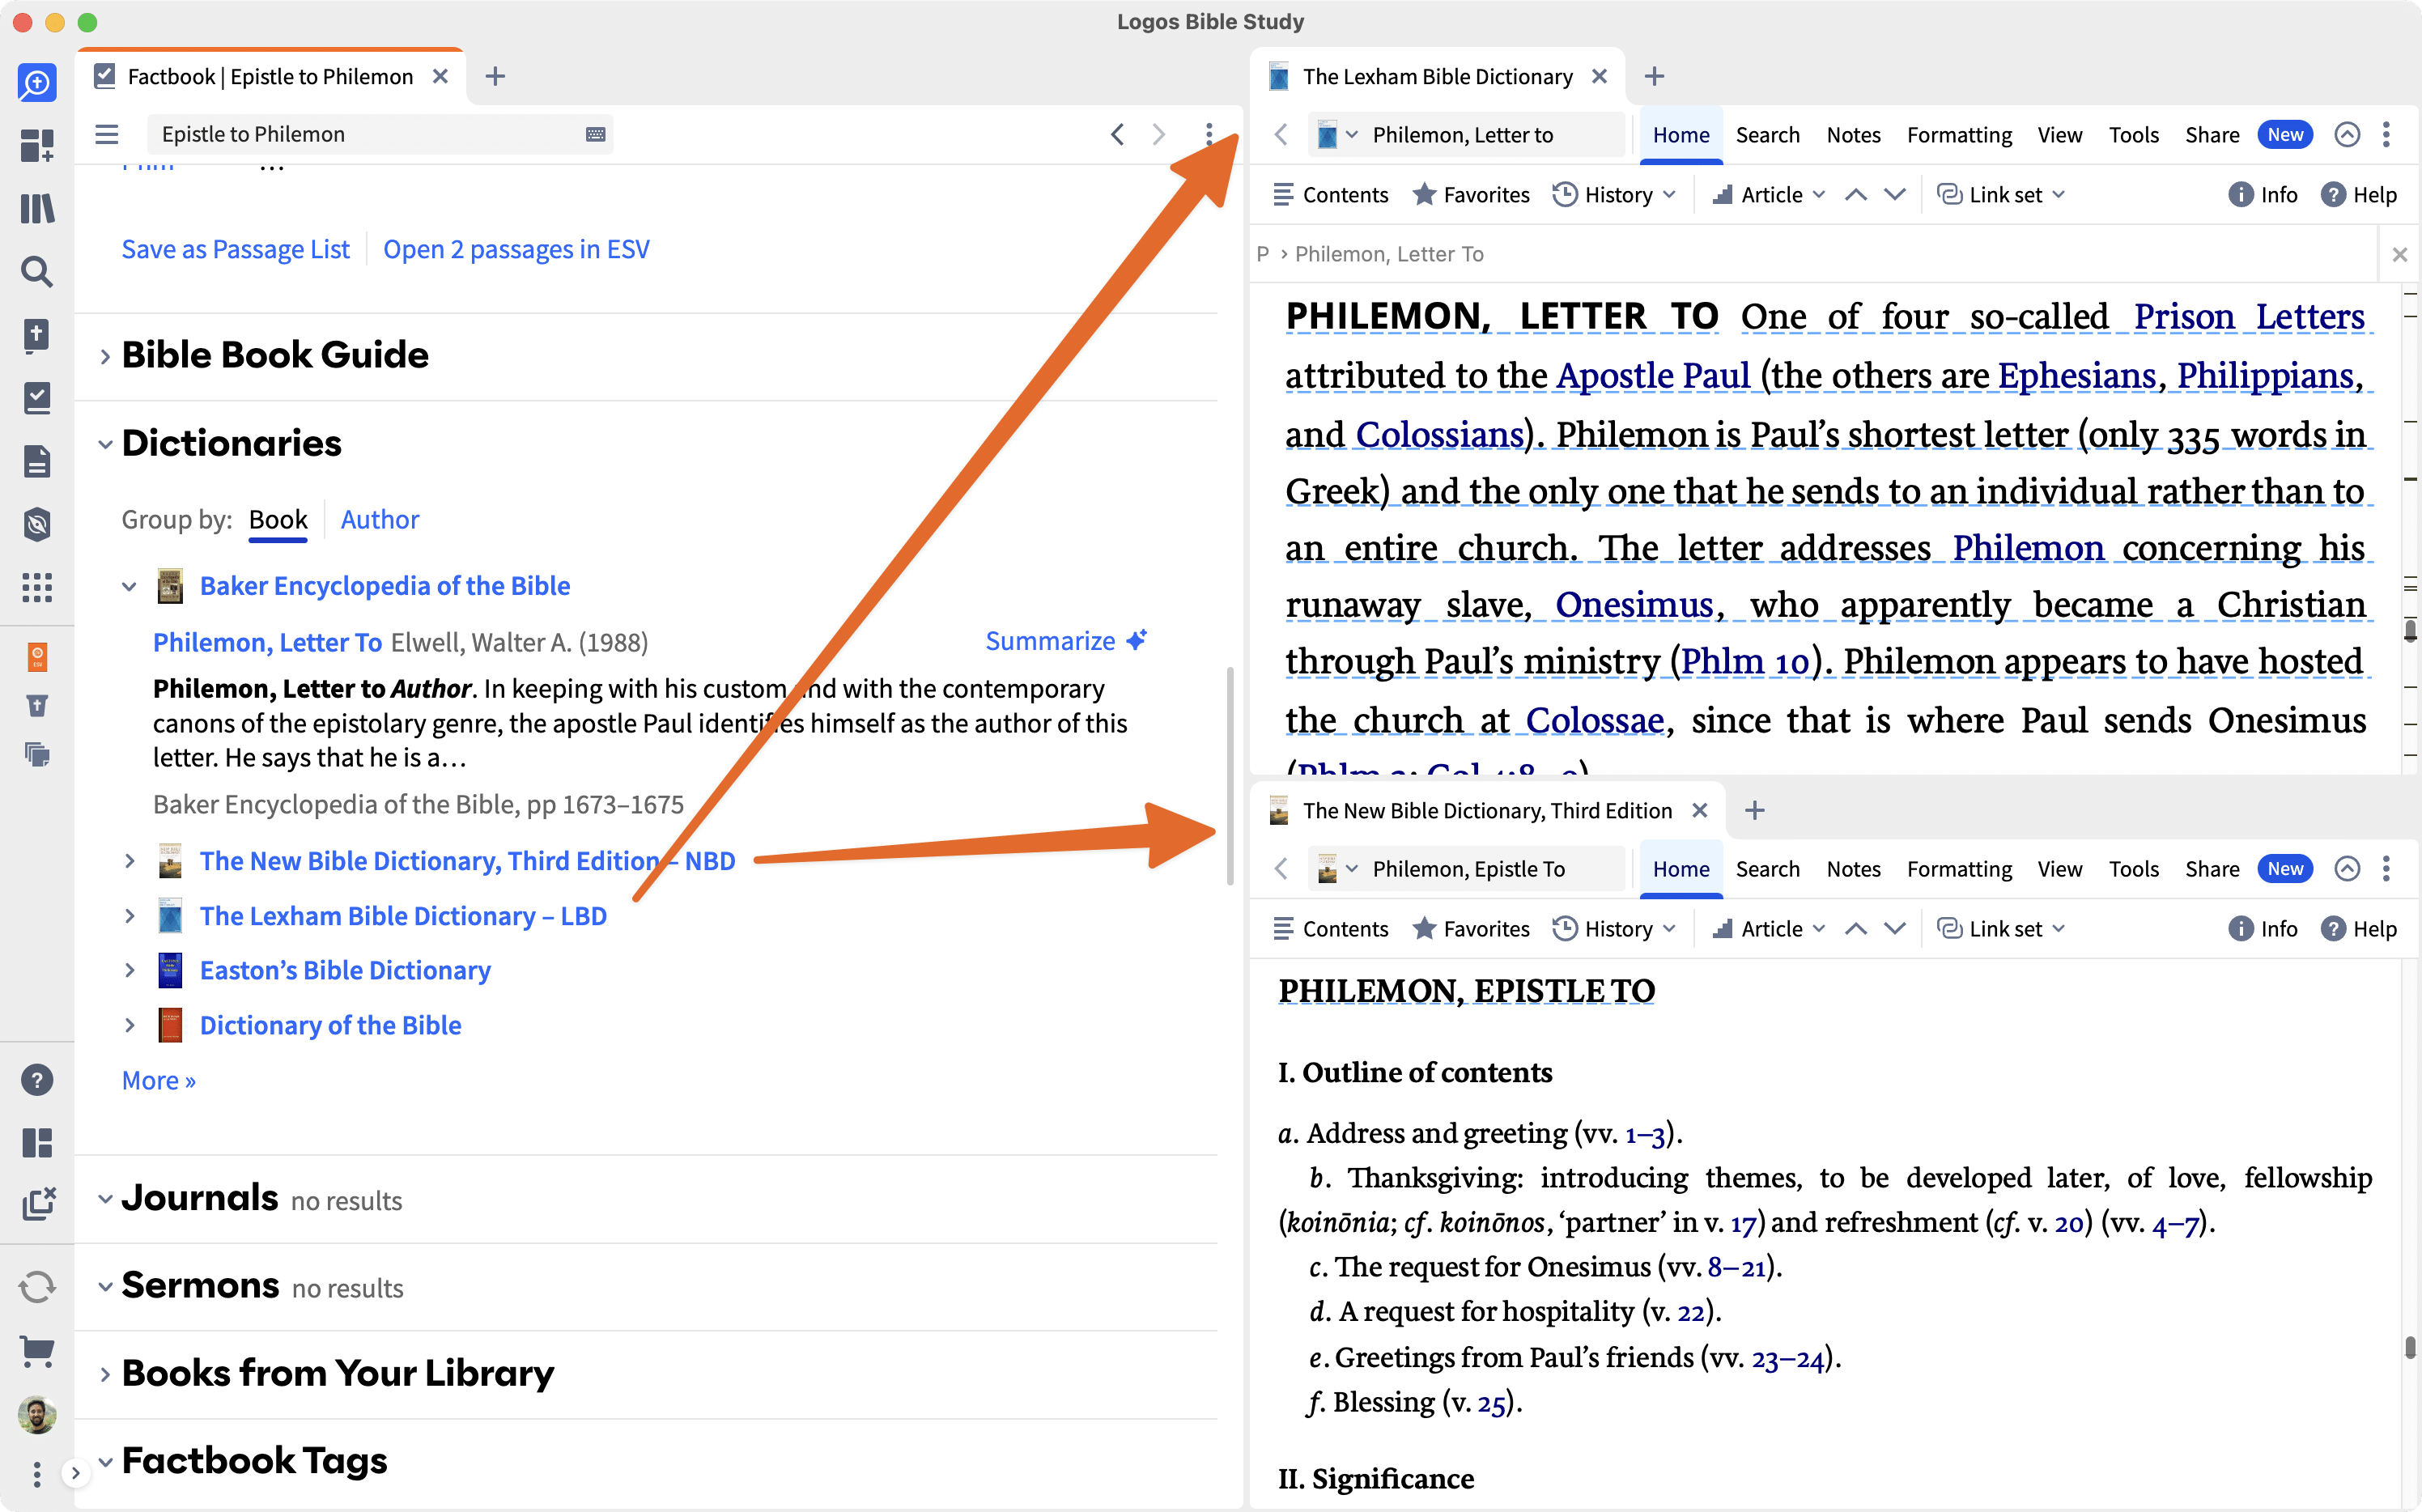Expand Books from Your Library section
This screenshot has height=1512, width=2422.
pos(105,1375)
